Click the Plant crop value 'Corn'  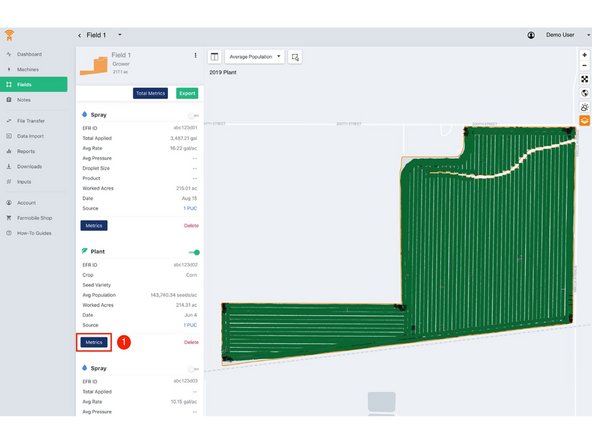pyautogui.click(x=191, y=275)
